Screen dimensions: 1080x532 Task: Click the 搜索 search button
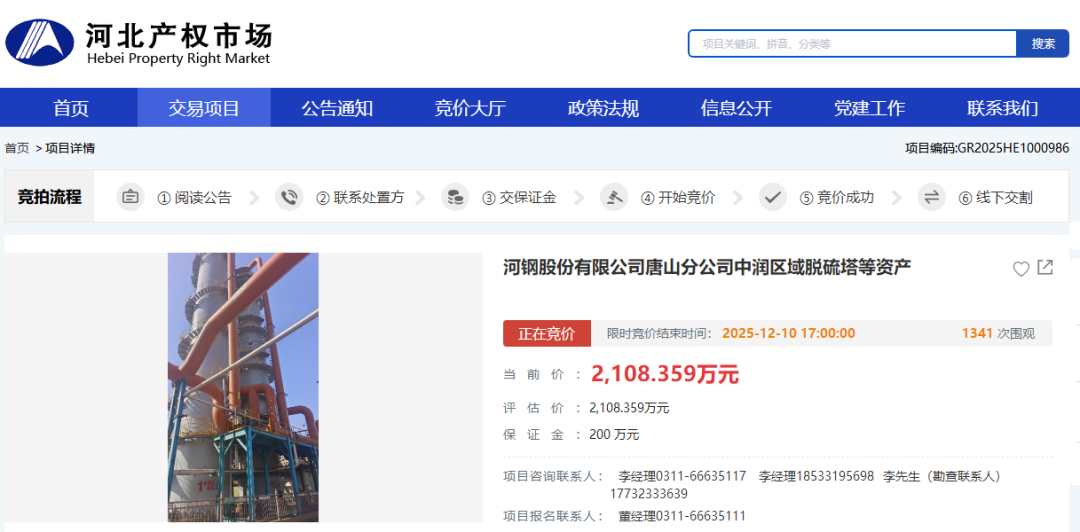click(x=1043, y=43)
